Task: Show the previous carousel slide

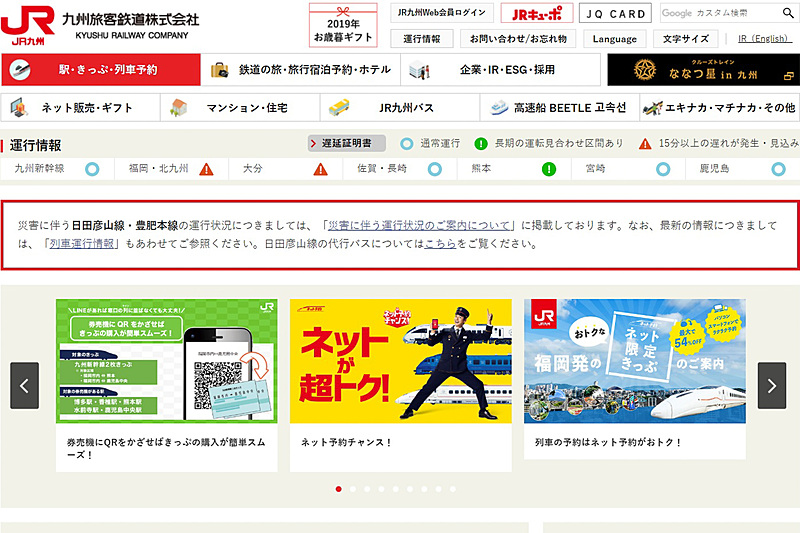Action: [24, 386]
